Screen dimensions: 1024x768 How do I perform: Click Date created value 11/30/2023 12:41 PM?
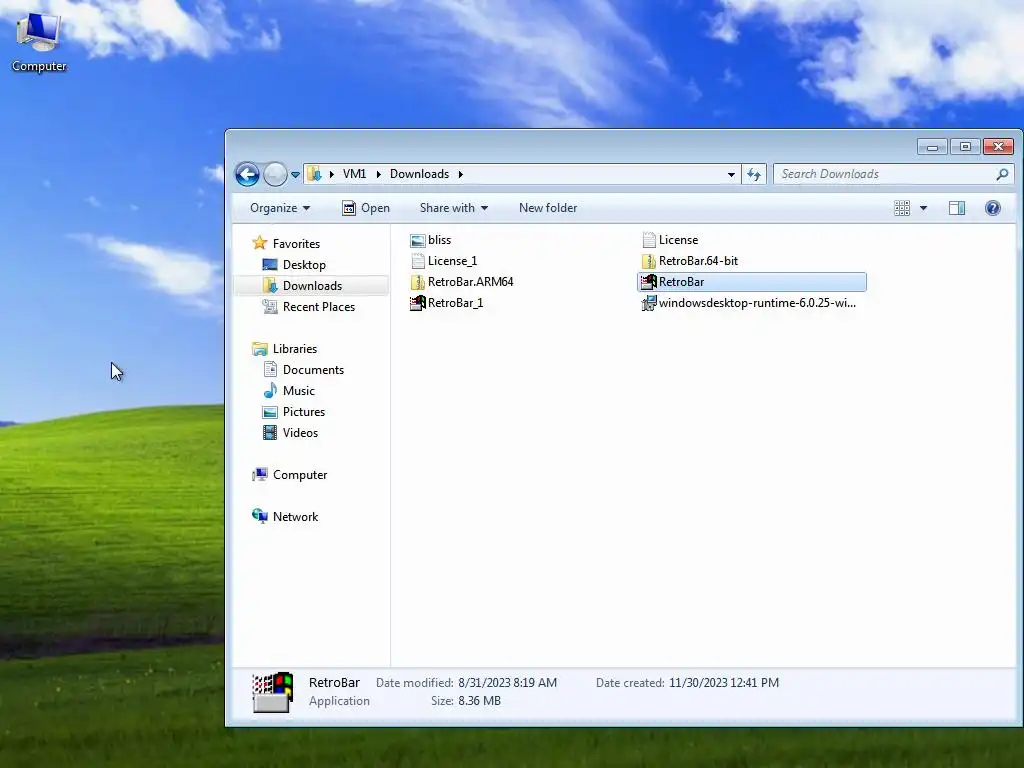pos(724,682)
